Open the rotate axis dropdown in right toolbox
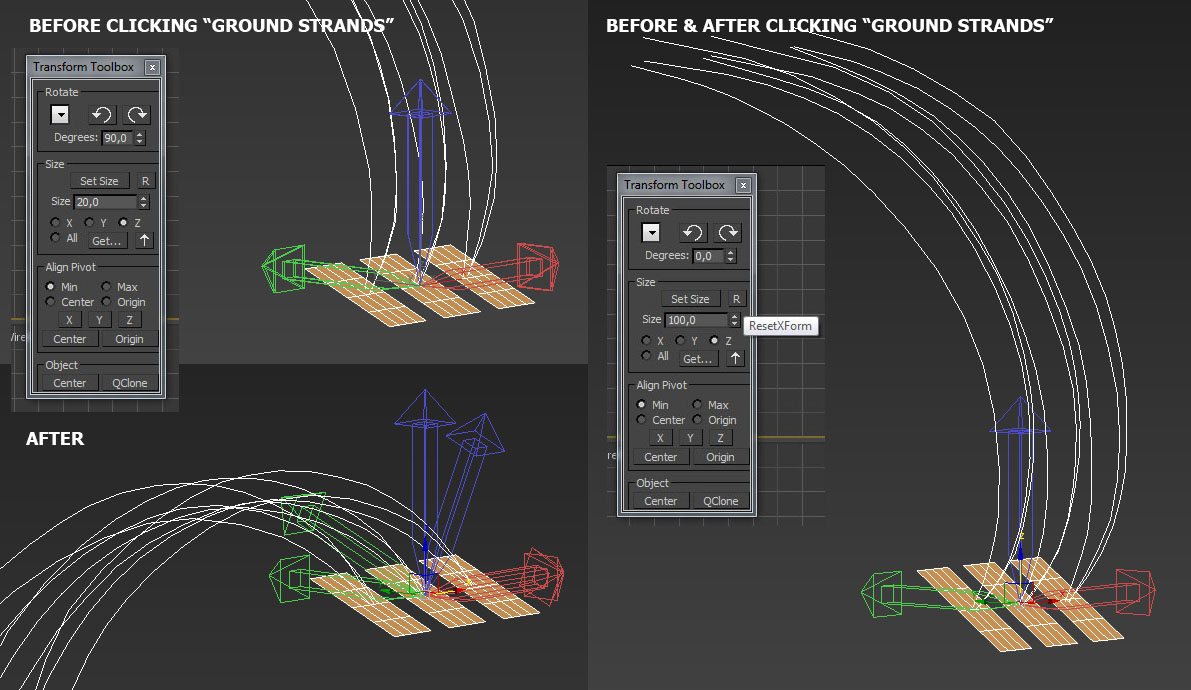 pos(651,232)
